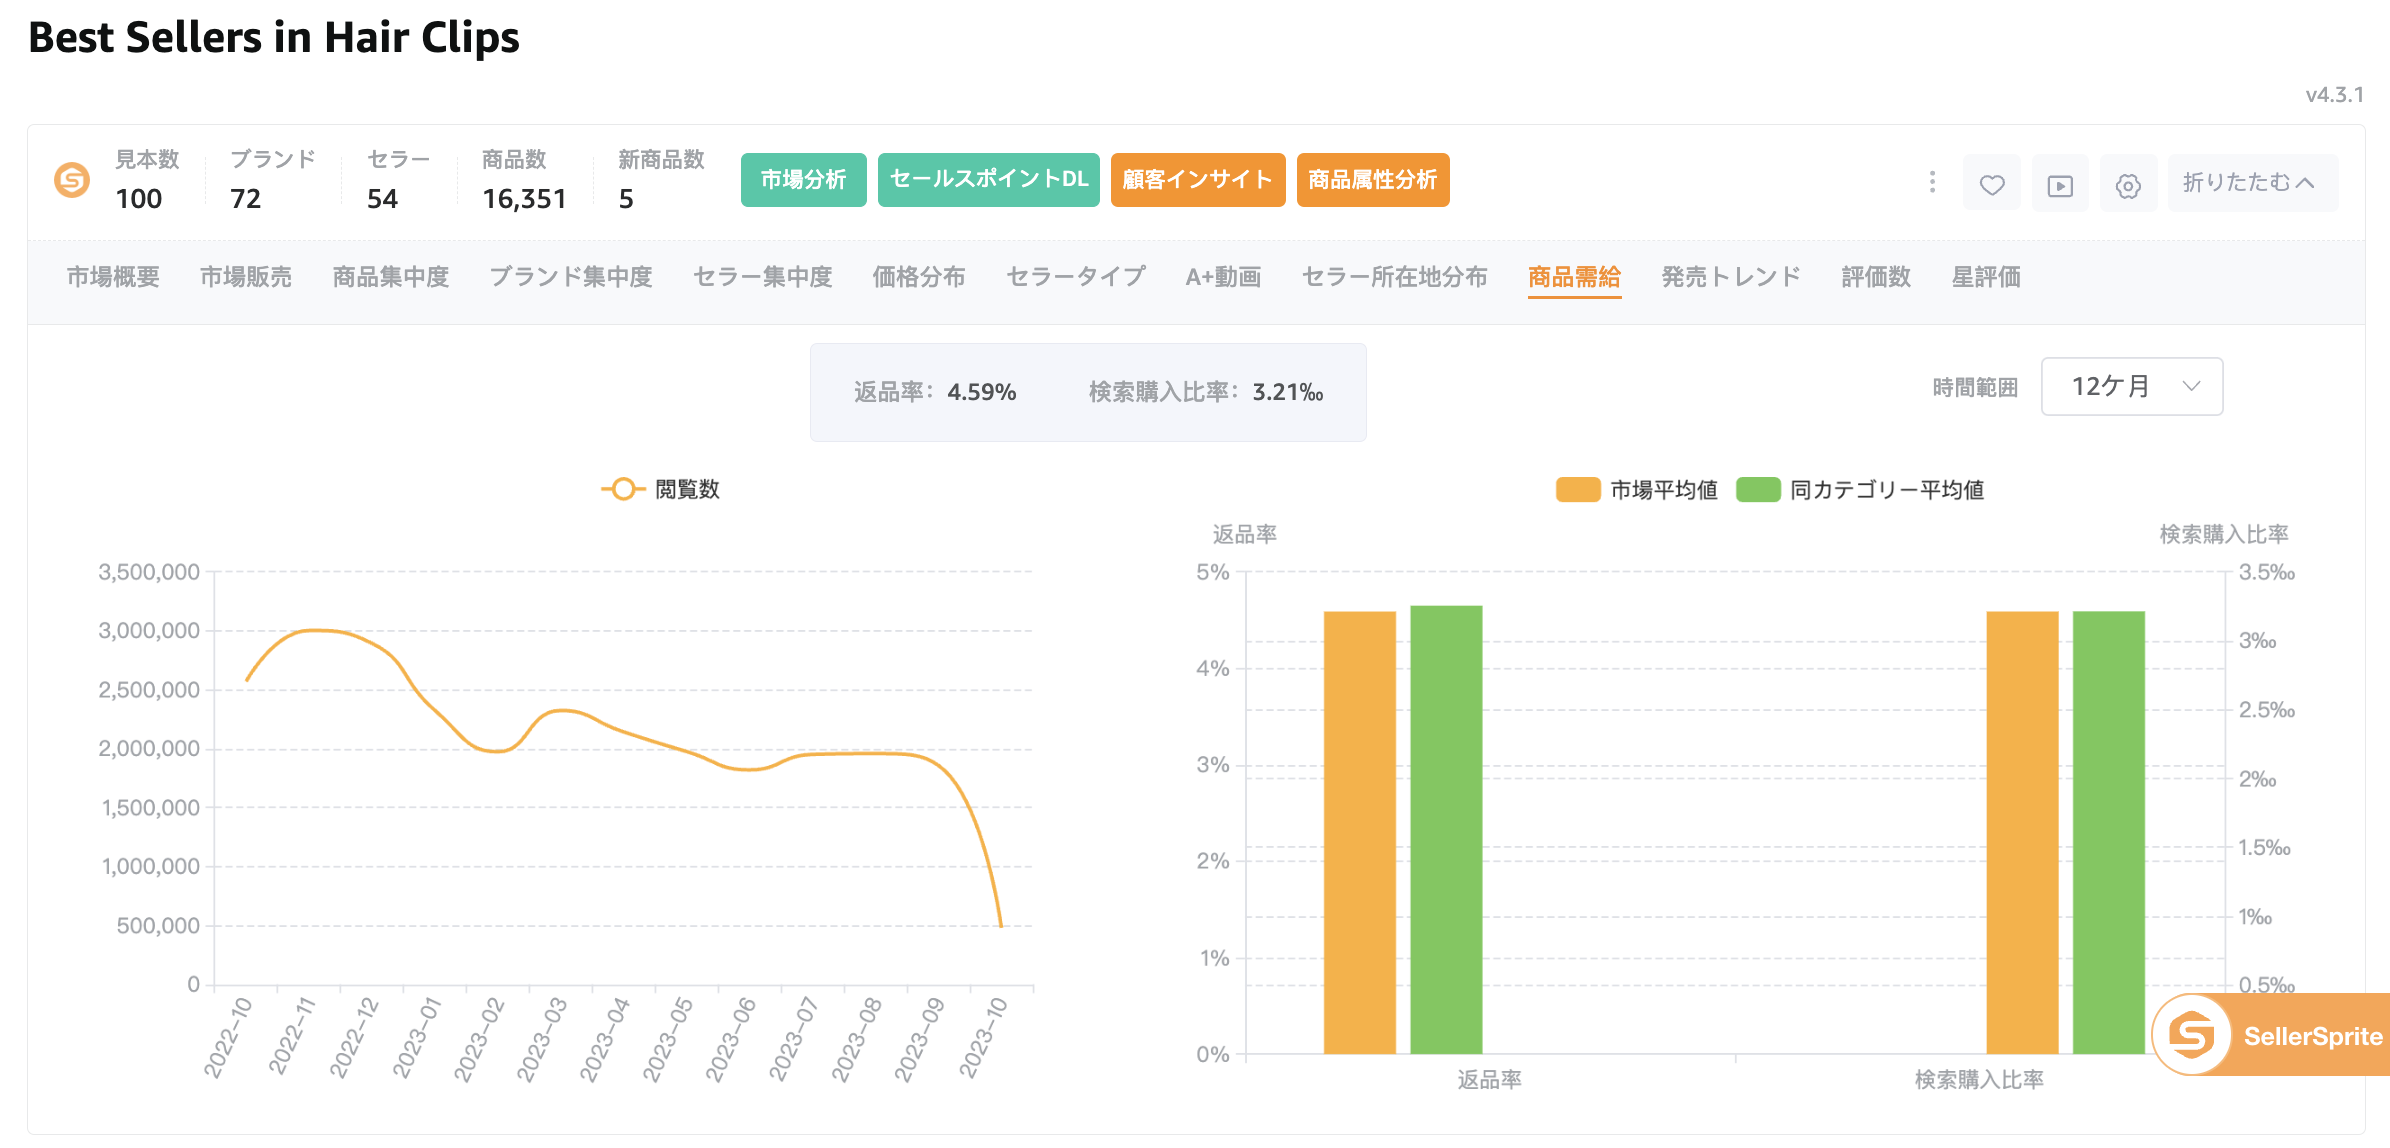Open the settings gear icon
2390x1148 pixels.
pyautogui.click(x=2128, y=183)
